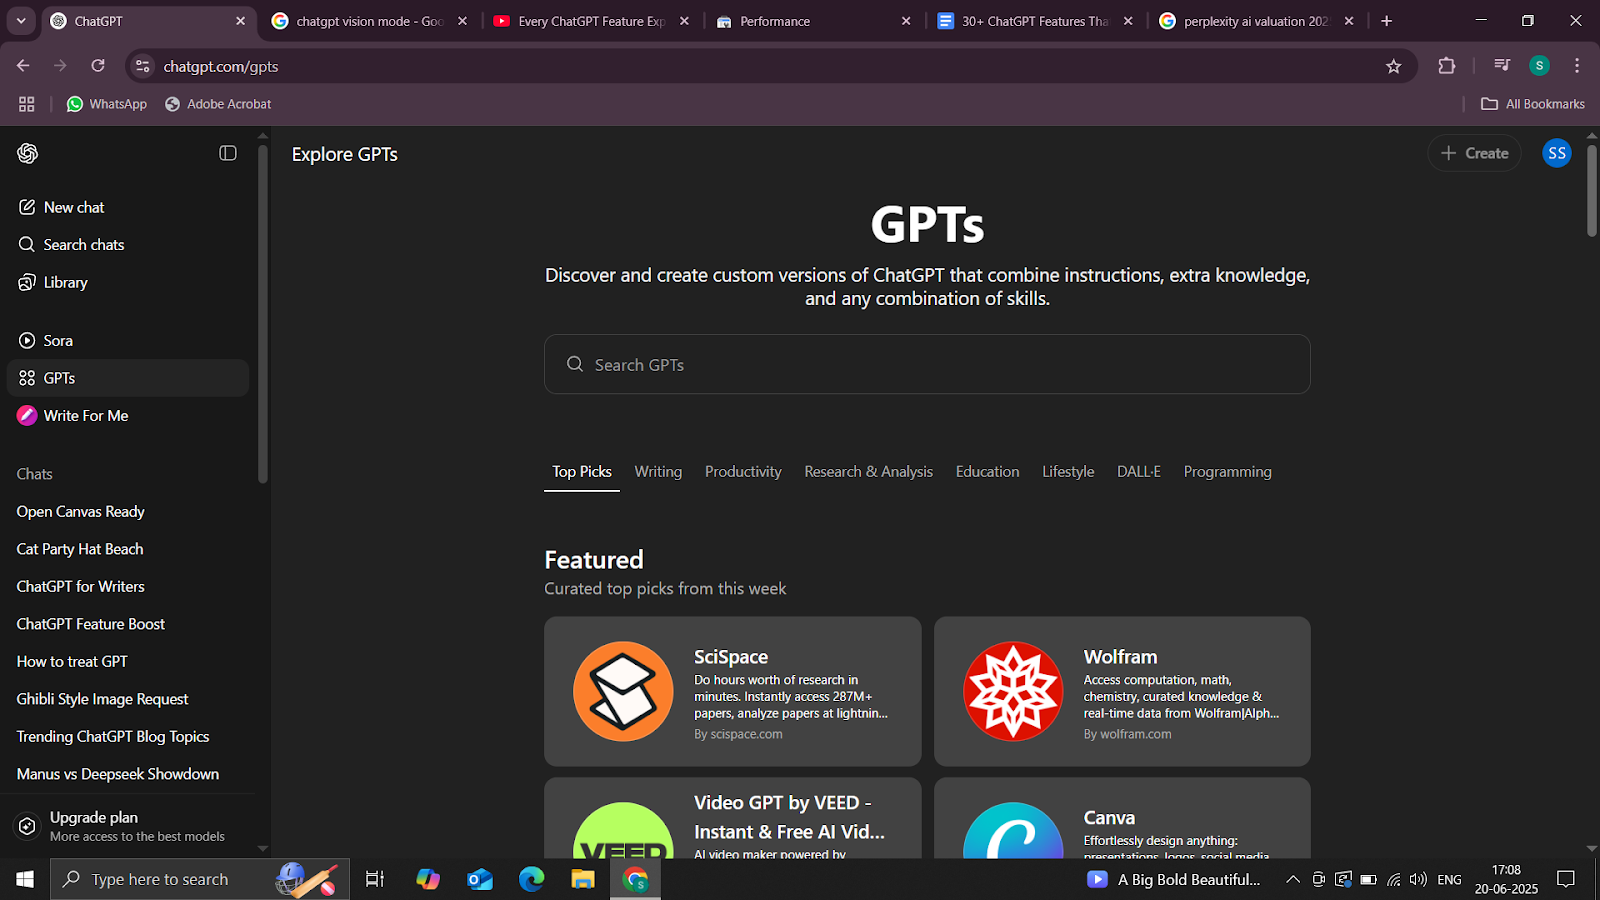Open Chrome profile S avatar
The width and height of the screenshot is (1600, 900).
pyautogui.click(x=1539, y=66)
